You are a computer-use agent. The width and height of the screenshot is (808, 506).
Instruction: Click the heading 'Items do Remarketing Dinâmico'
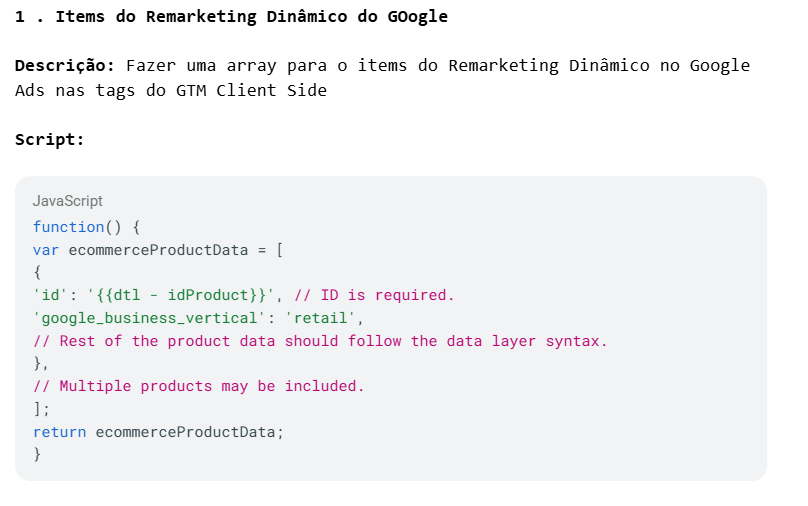pos(201,17)
